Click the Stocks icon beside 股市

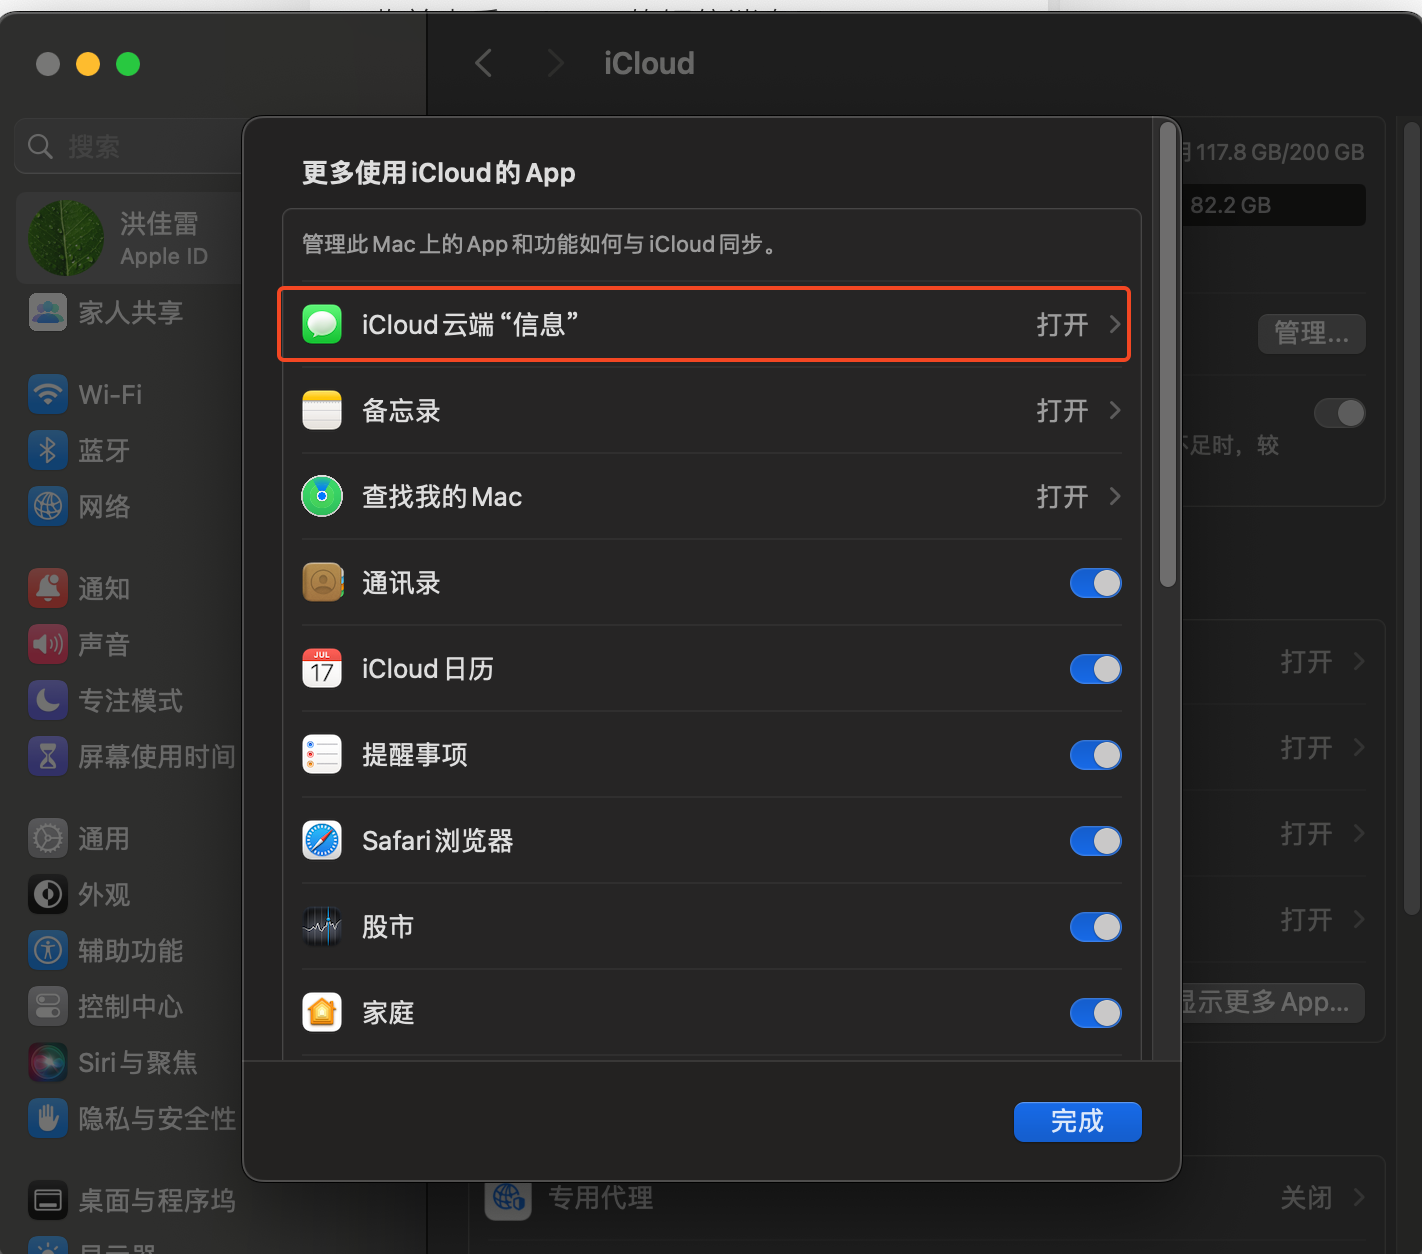[322, 926]
